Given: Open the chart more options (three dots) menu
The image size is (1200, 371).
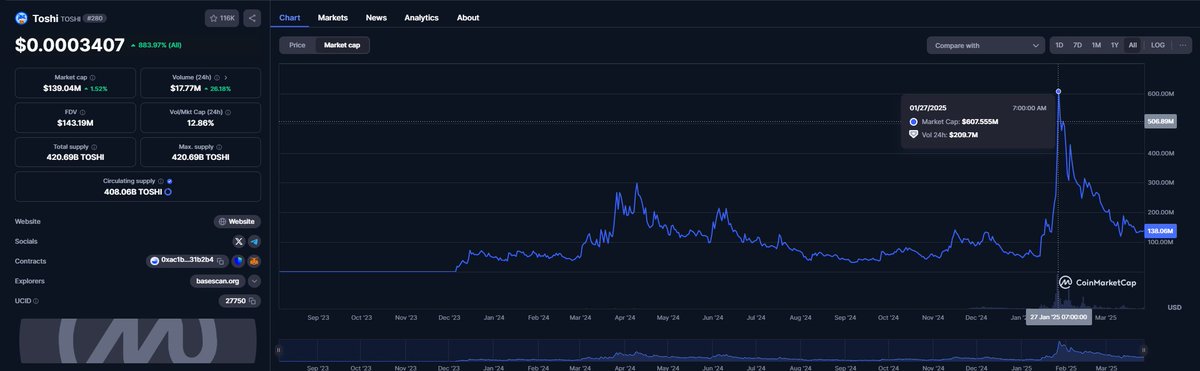Looking at the screenshot, I should click(x=1183, y=45).
